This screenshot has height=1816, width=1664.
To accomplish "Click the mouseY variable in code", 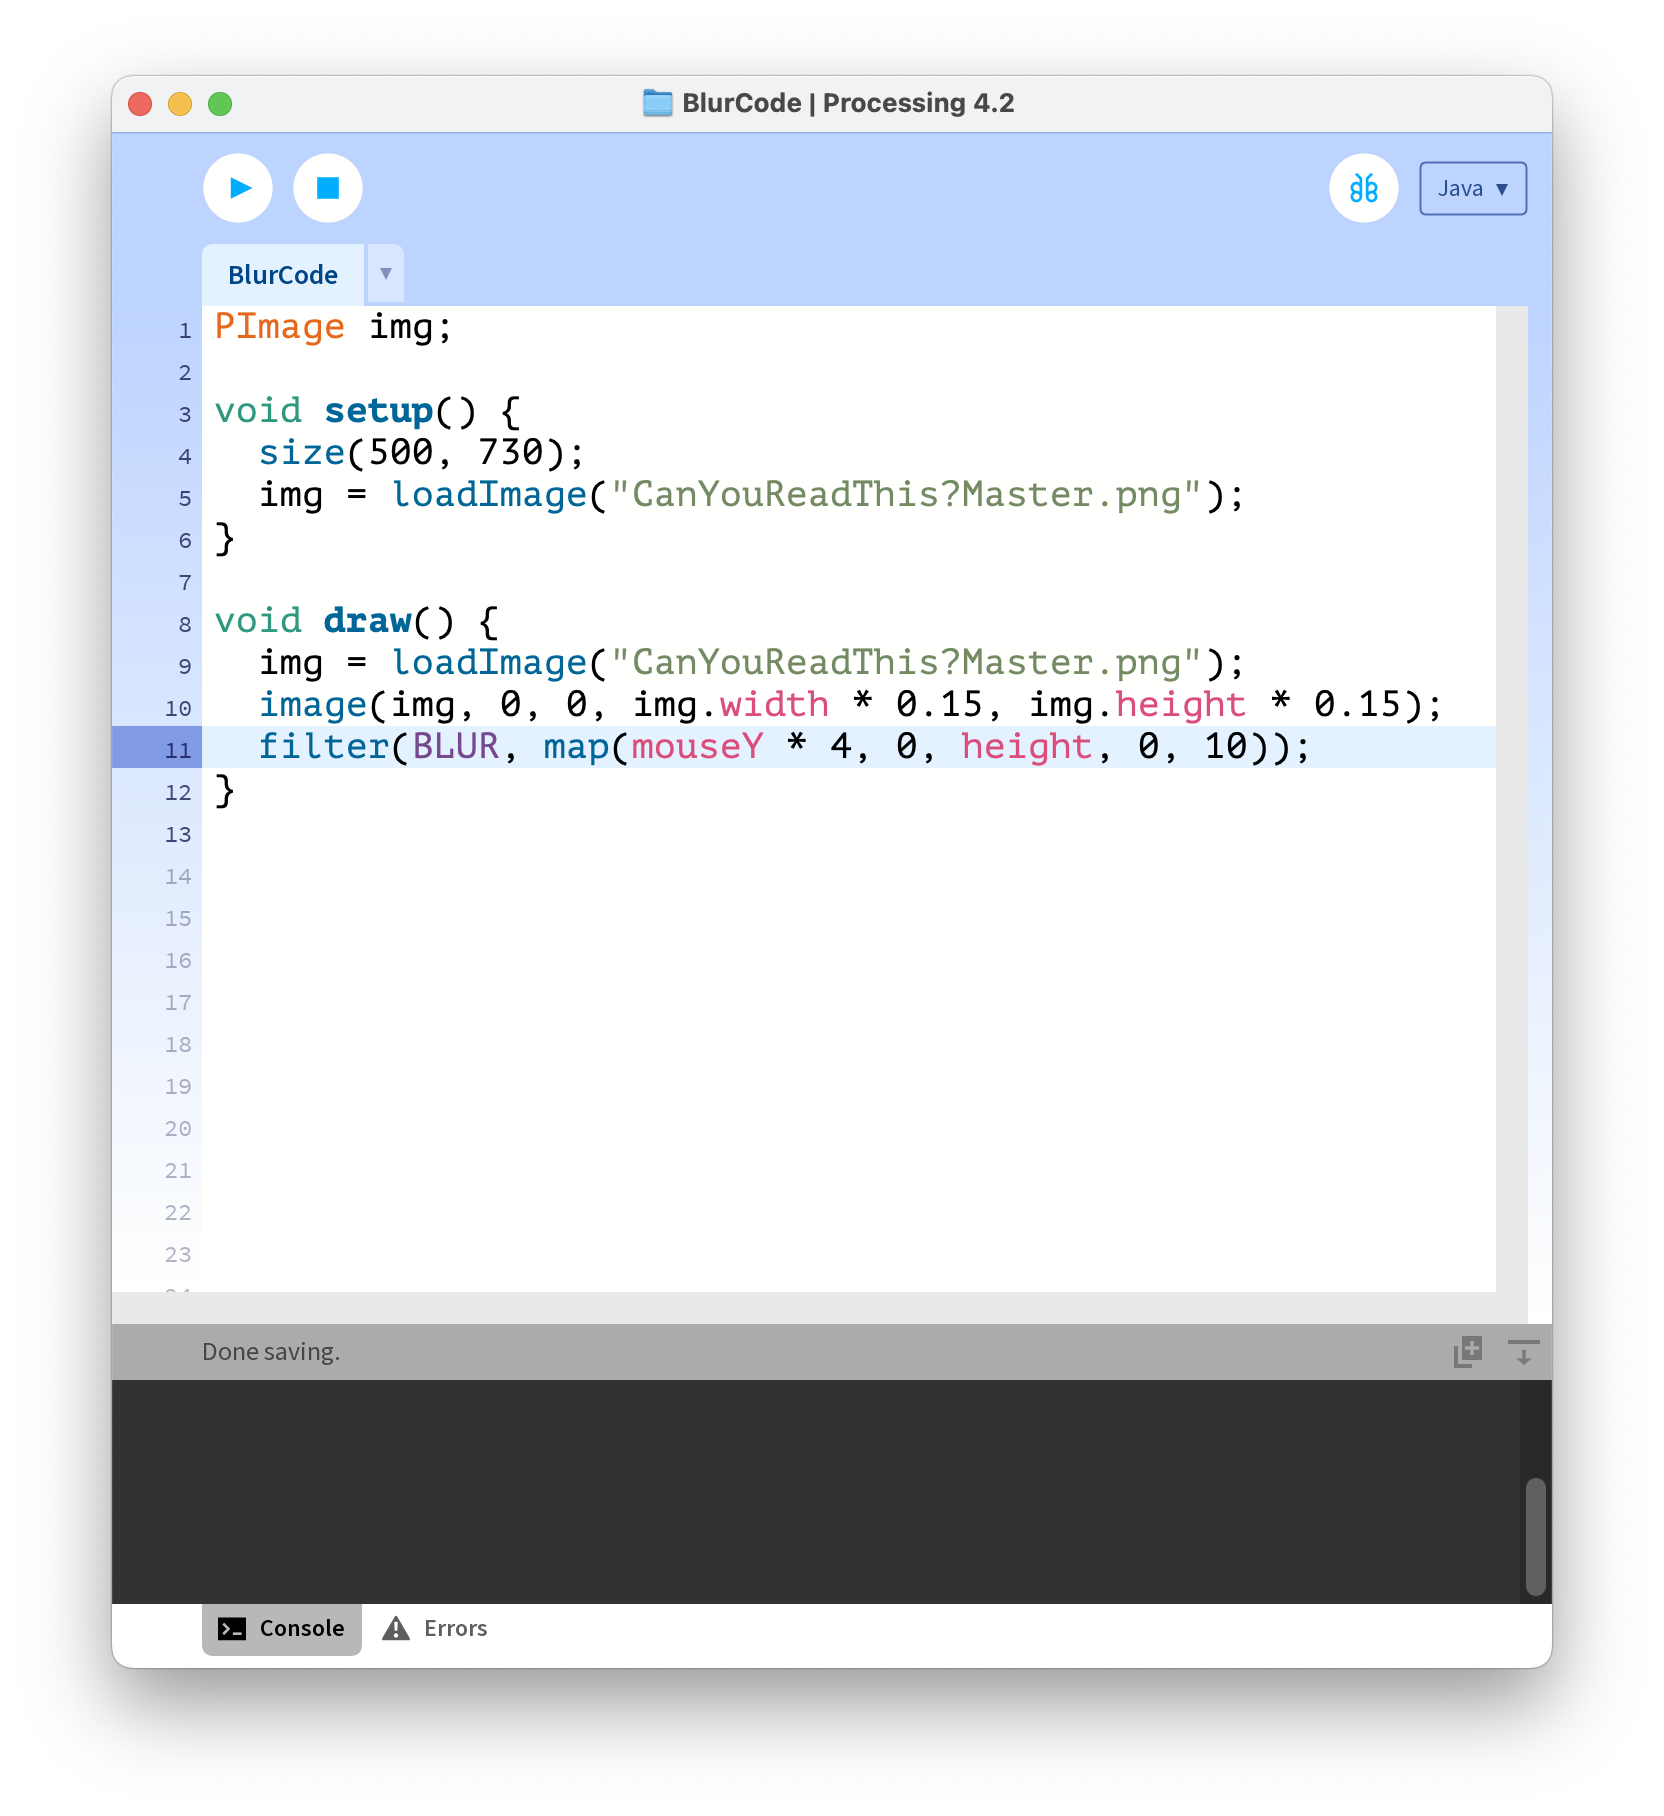I will pyautogui.click(x=697, y=747).
